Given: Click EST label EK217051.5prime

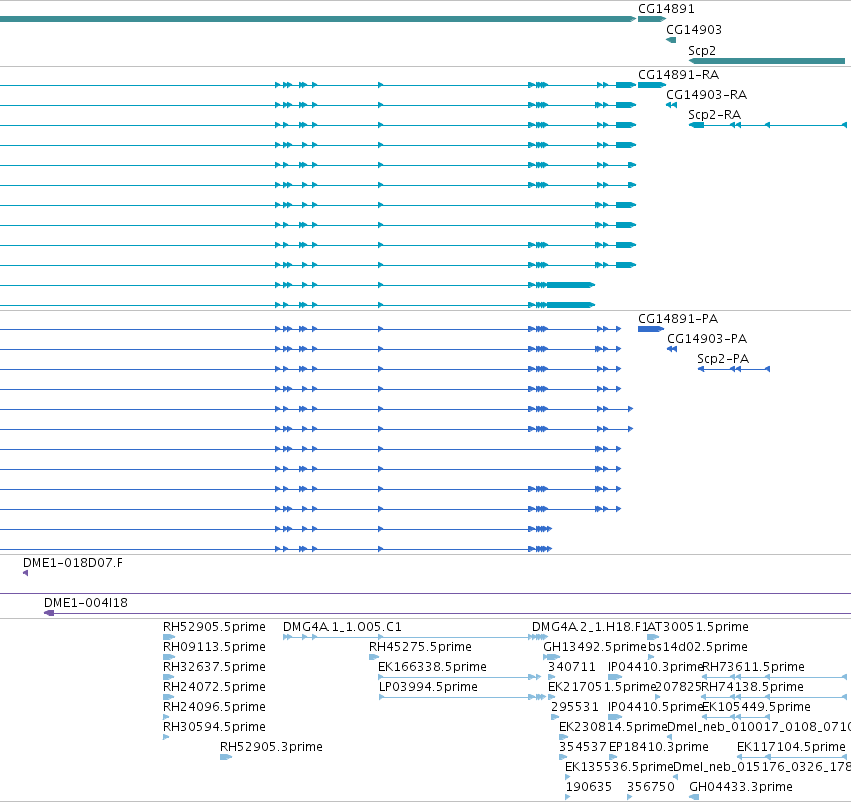Looking at the screenshot, I should point(602,687).
